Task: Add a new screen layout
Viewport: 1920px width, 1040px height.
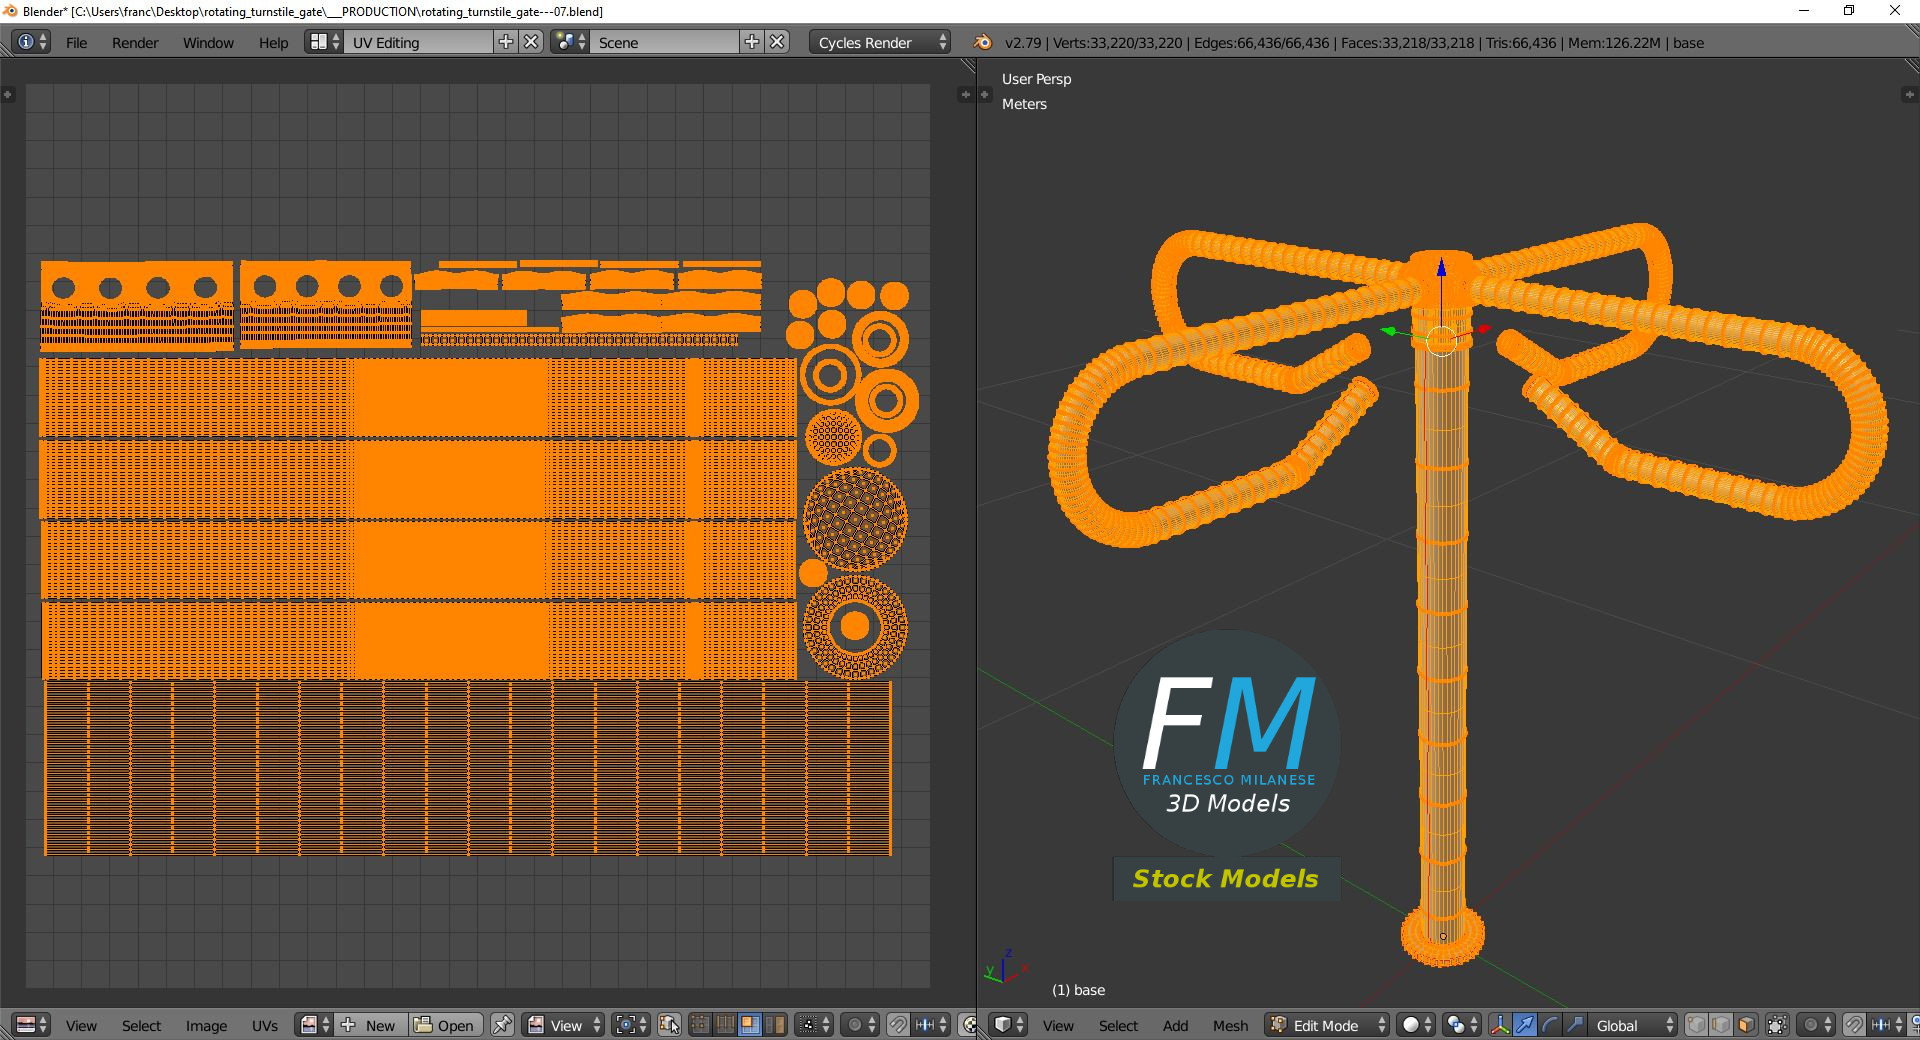Action: point(506,42)
